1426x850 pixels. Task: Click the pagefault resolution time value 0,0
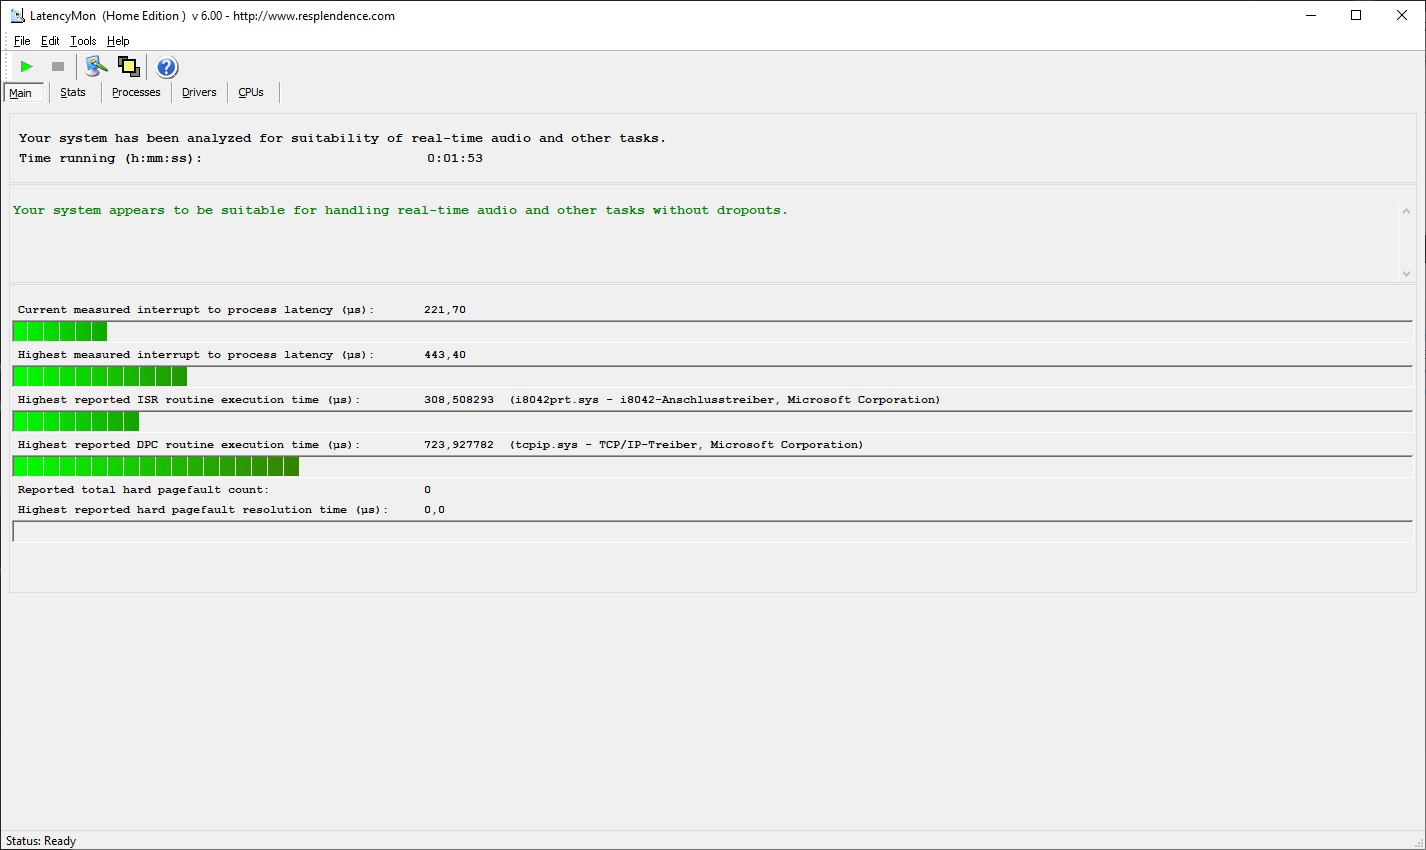pyautogui.click(x=435, y=510)
